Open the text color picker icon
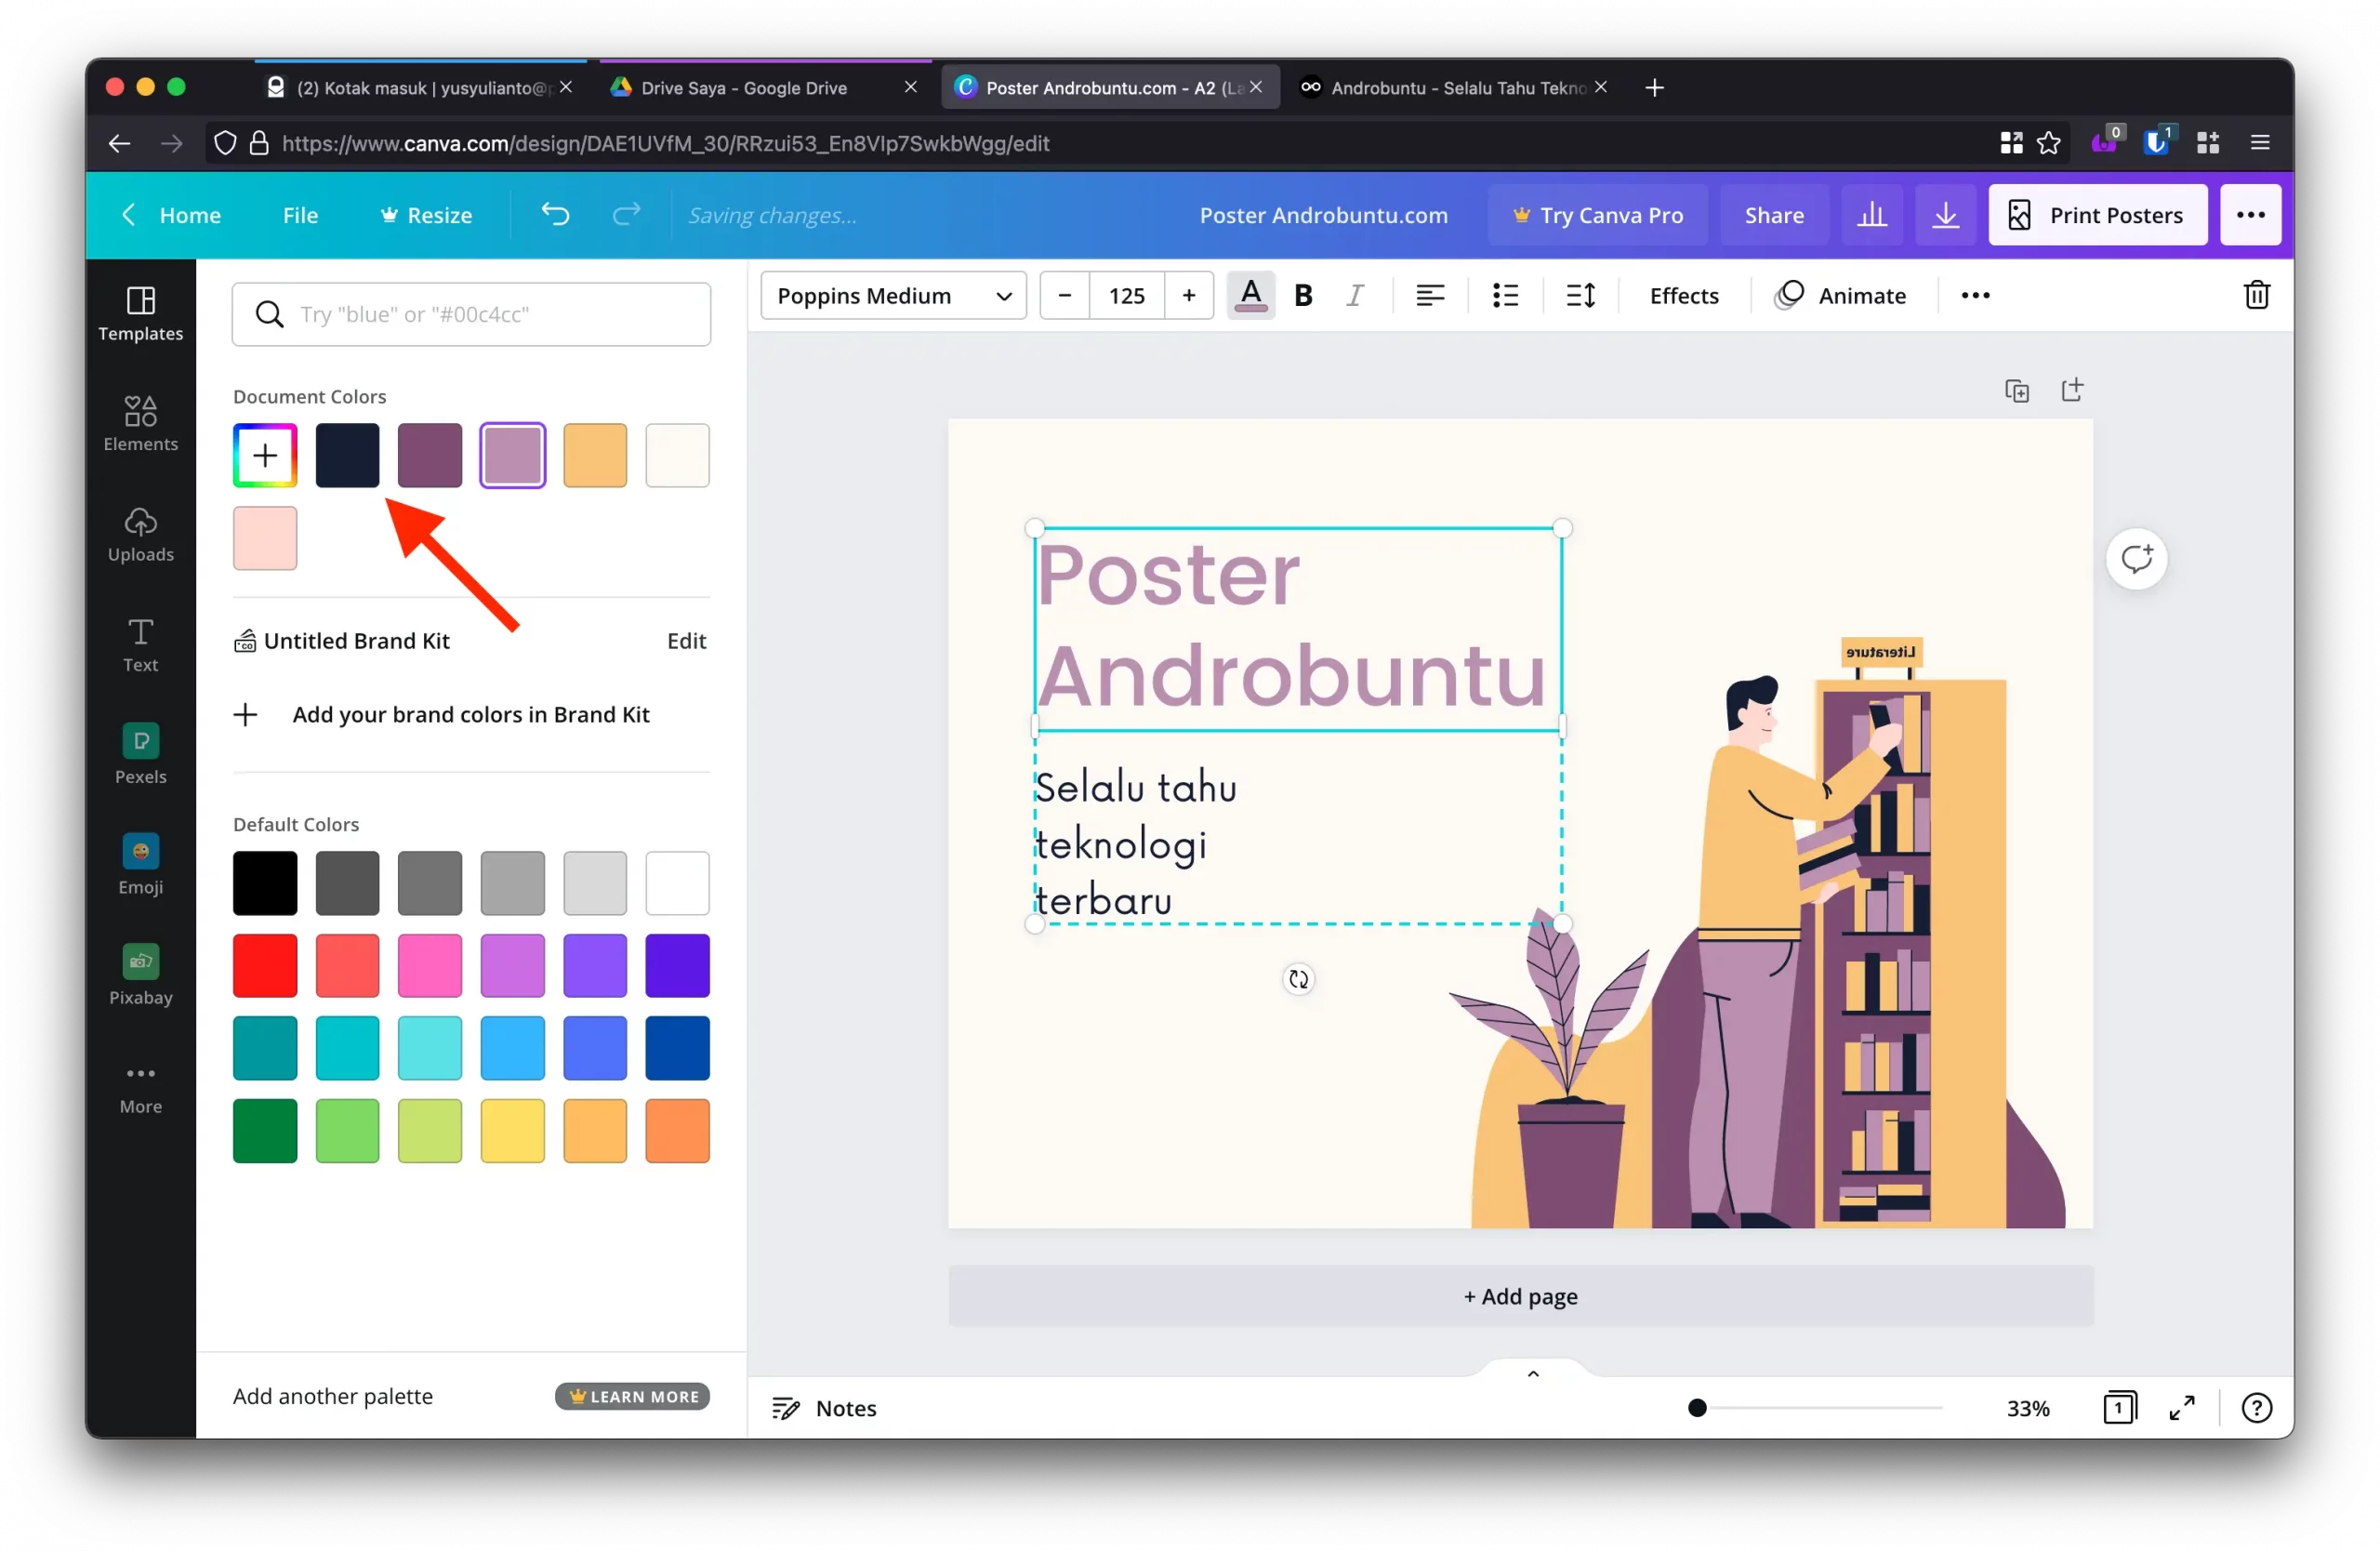 pyautogui.click(x=1250, y=295)
